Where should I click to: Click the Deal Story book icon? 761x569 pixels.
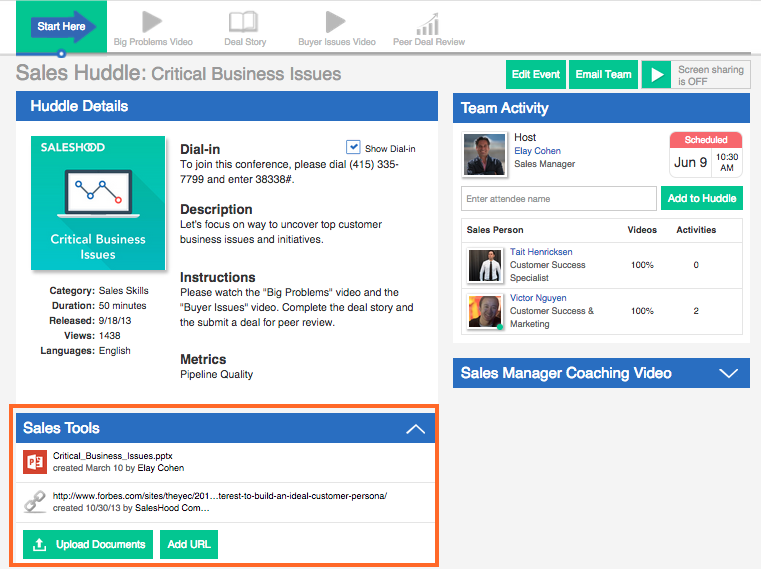coord(243,22)
